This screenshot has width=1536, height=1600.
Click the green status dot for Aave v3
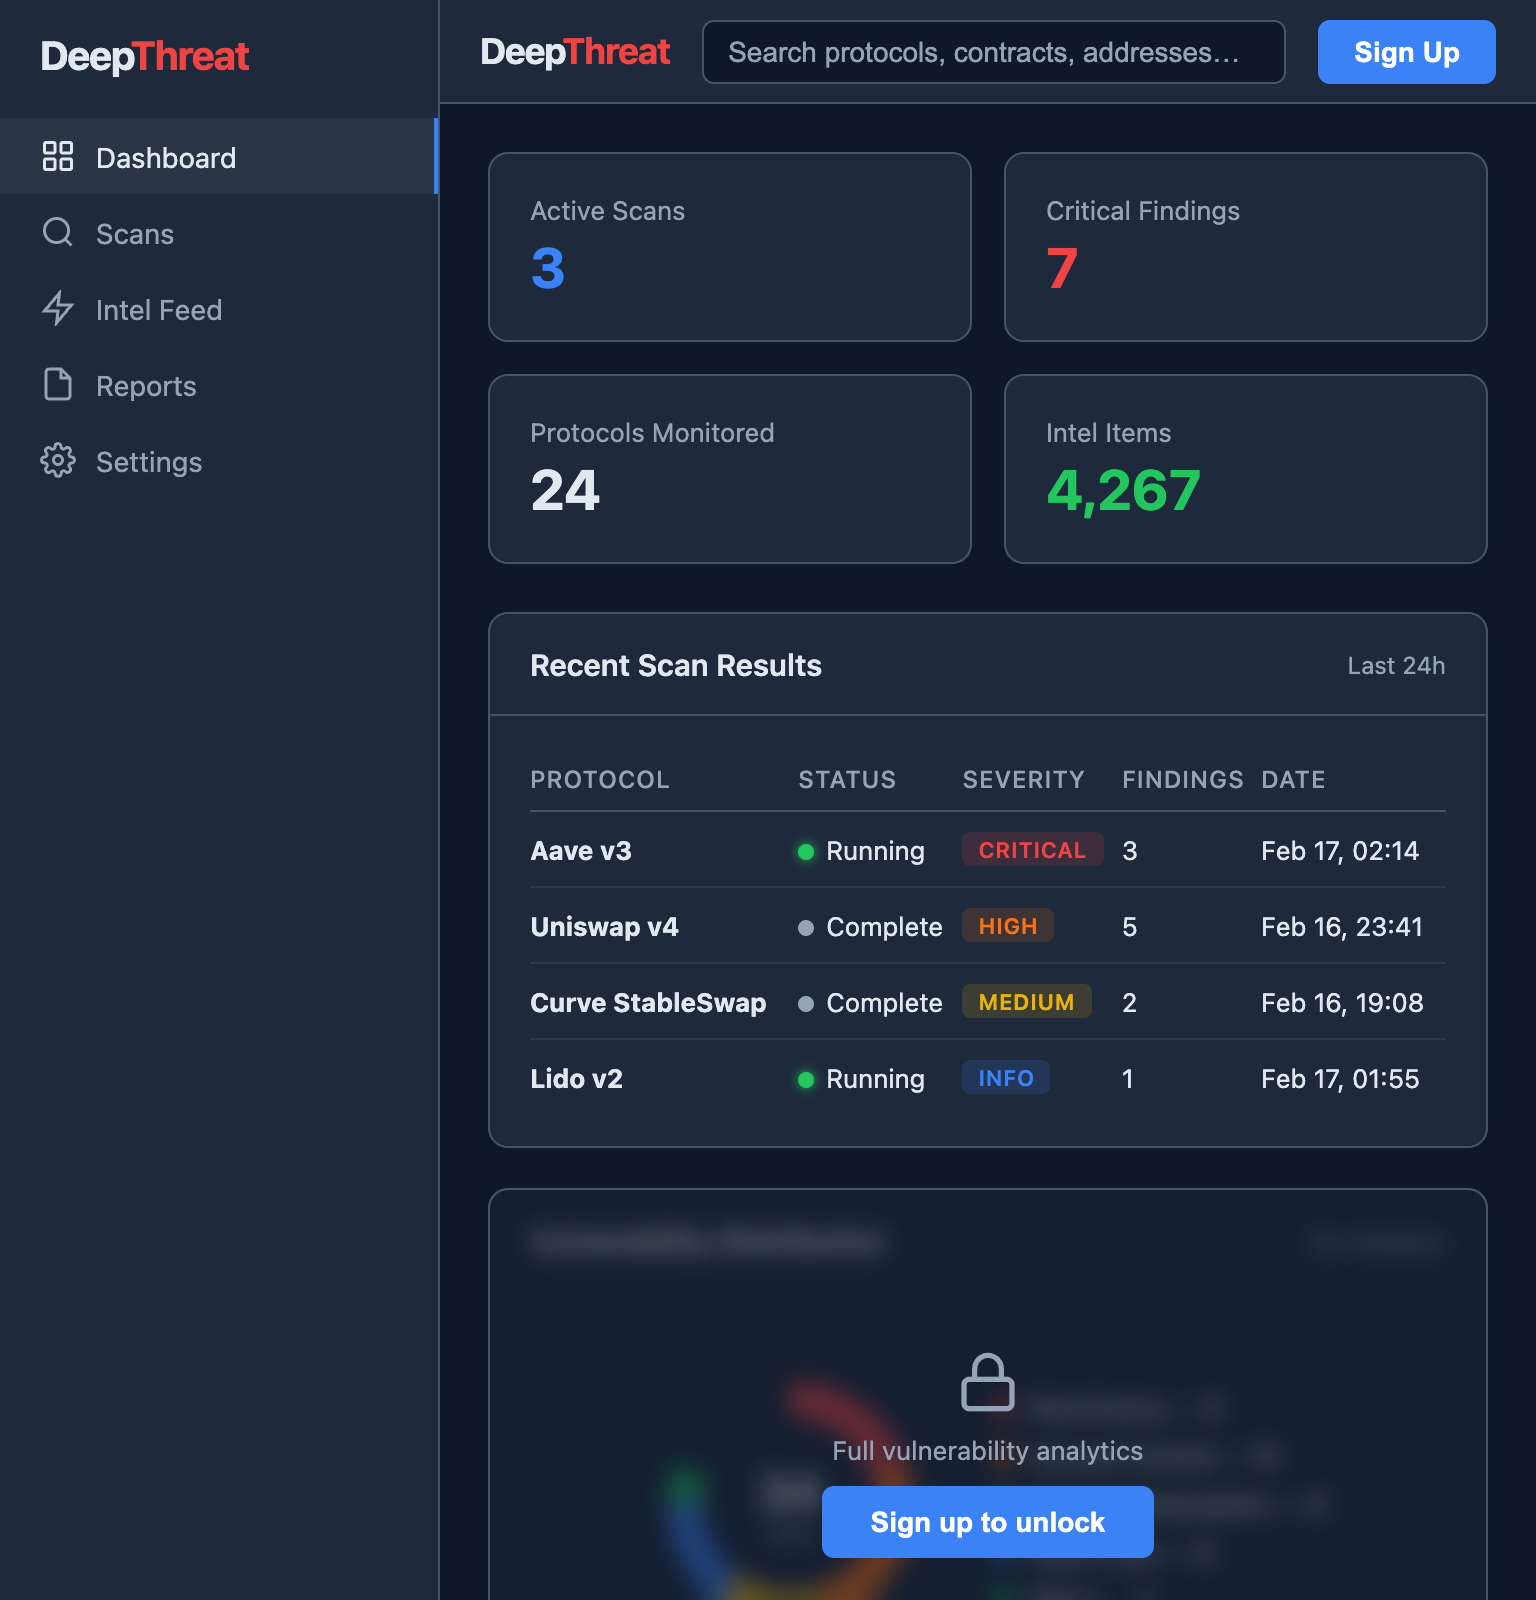(806, 852)
